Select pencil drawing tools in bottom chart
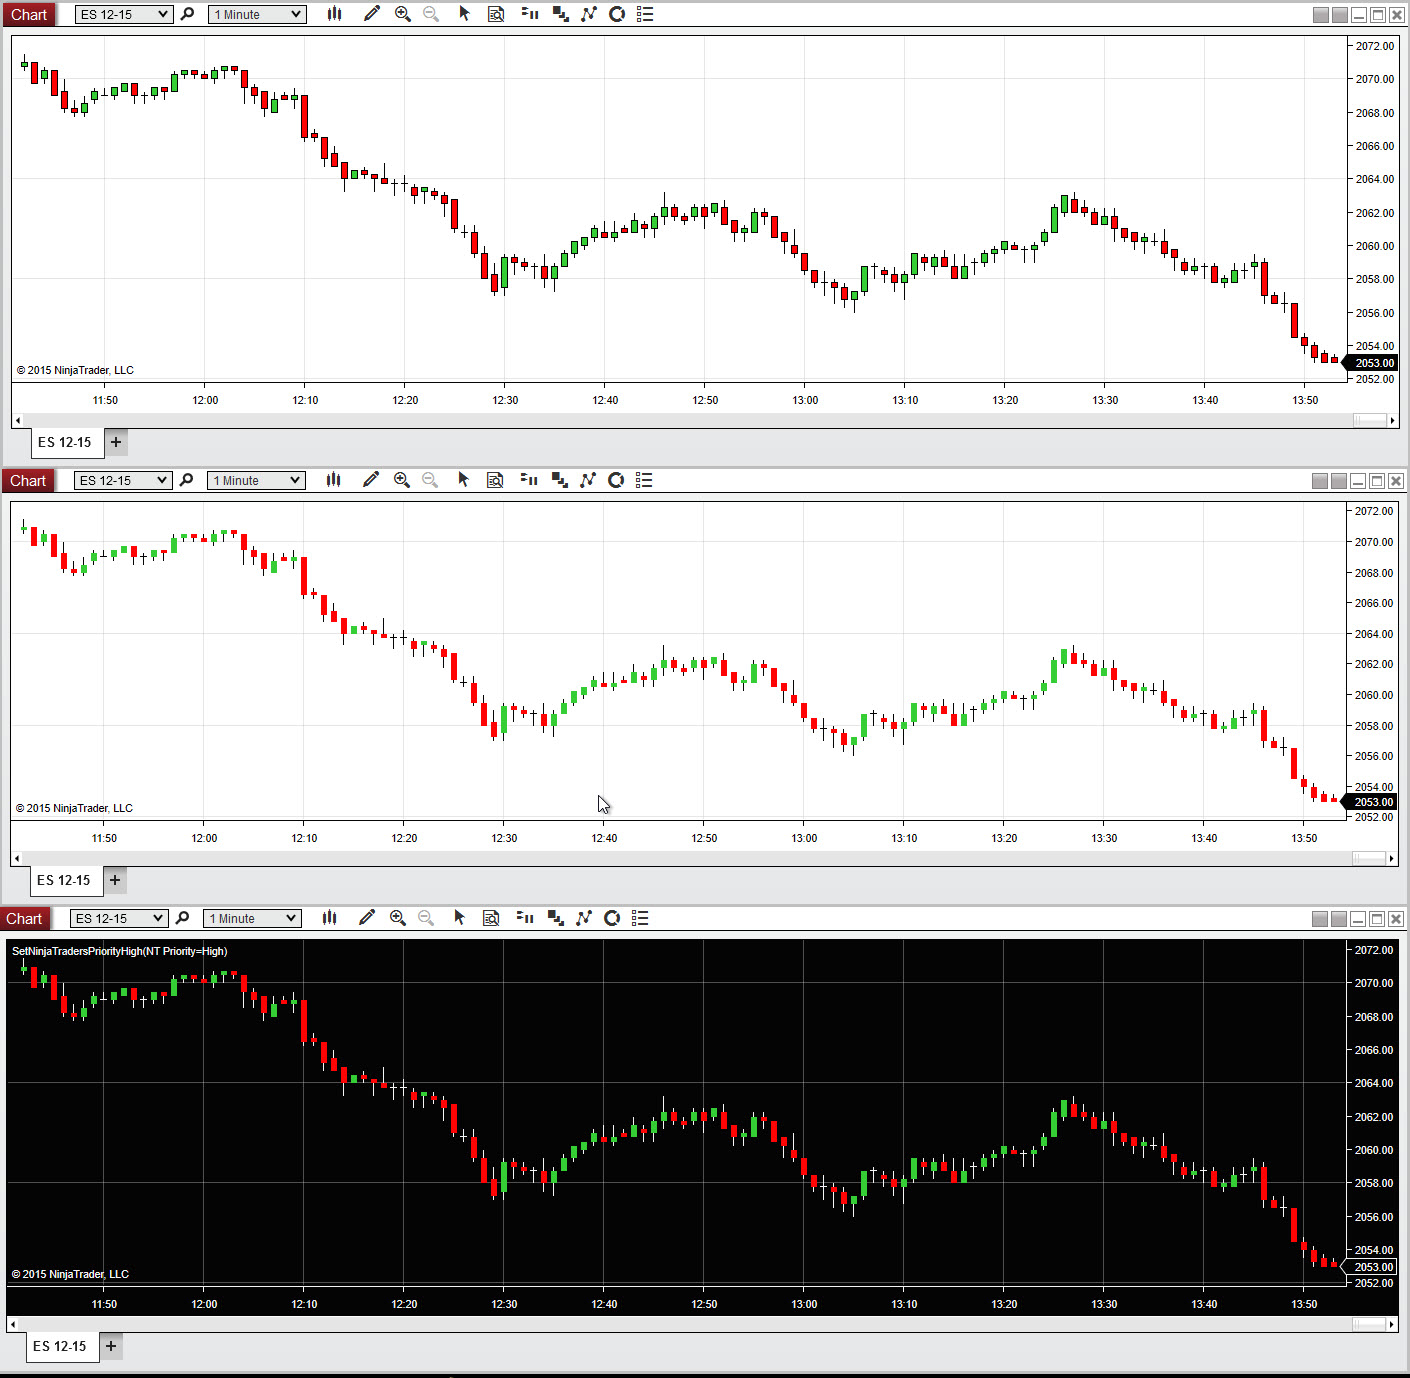Viewport: 1410px width, 1378px height. (x=366, y=918)
